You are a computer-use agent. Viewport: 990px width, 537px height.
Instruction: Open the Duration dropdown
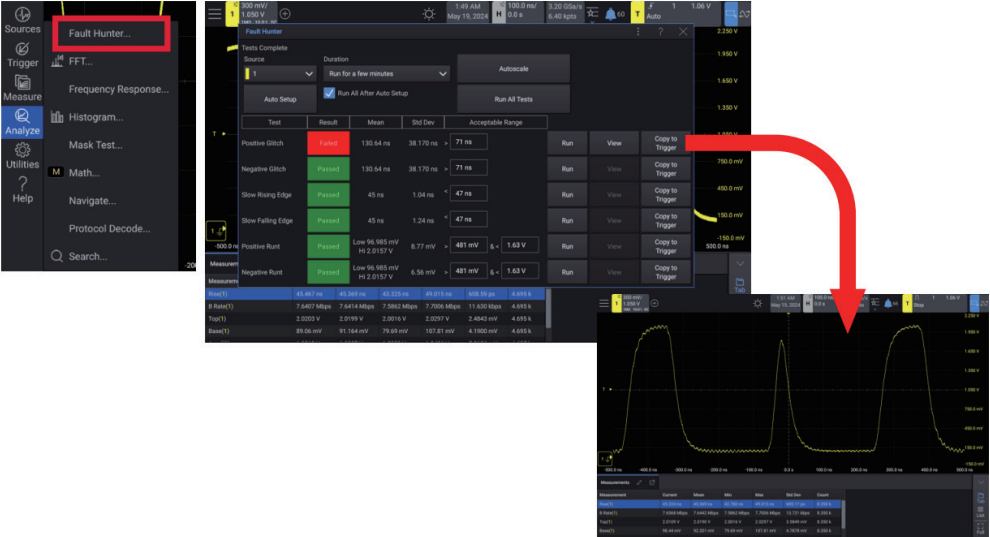pos(386,73)
